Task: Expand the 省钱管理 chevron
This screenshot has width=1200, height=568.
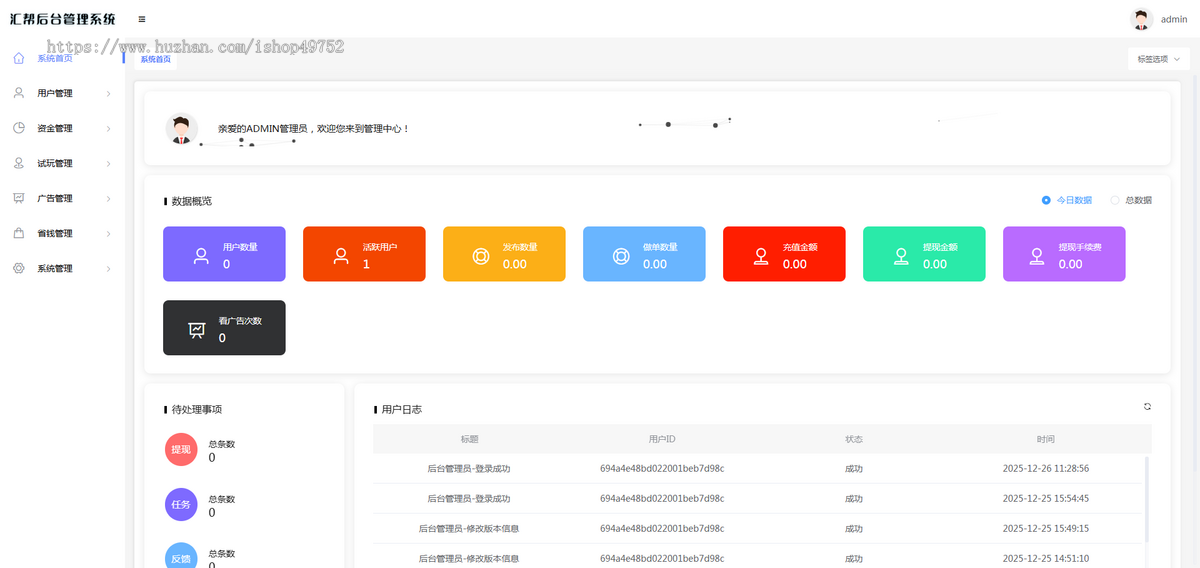Action: 108,234
